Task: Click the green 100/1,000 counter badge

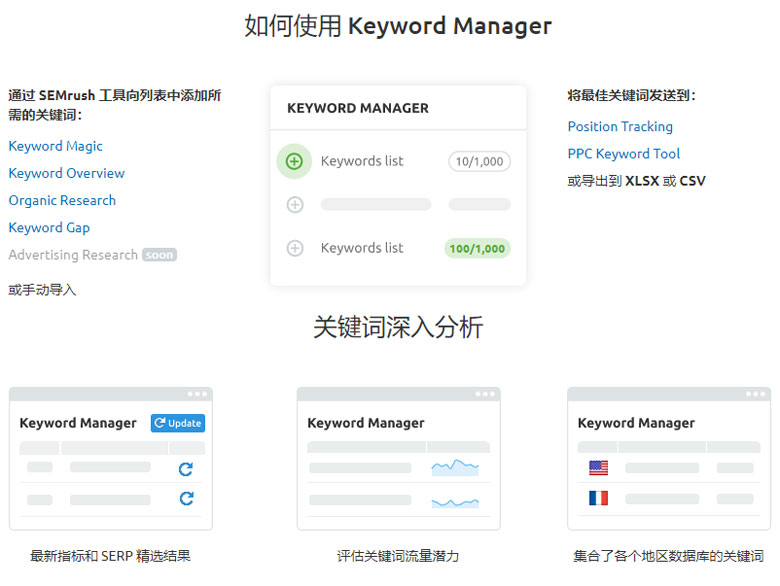Action: click(x=477, y=248)
